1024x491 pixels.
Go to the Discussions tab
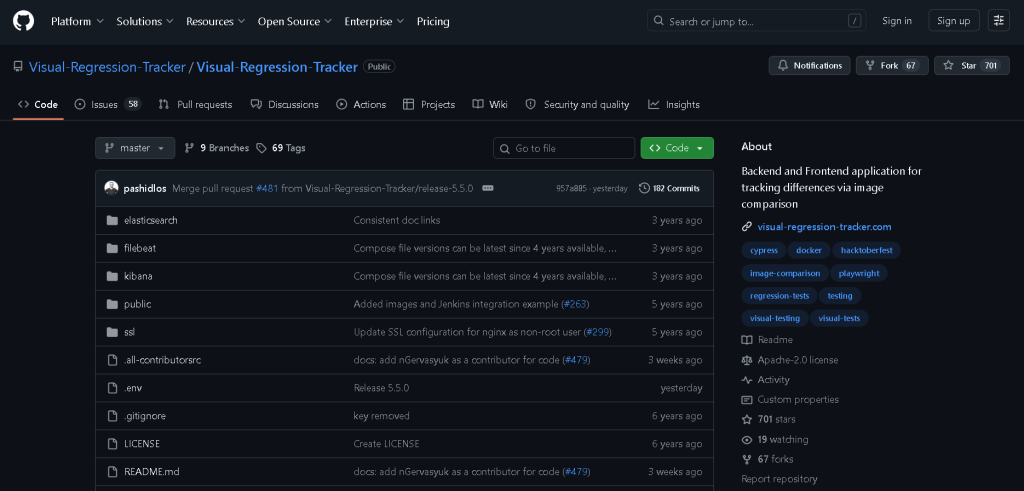285,104
